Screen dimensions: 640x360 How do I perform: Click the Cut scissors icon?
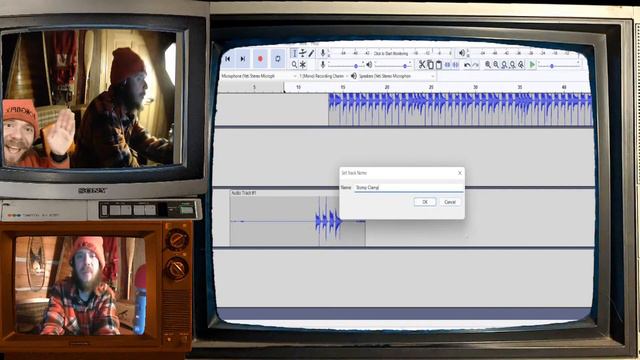coord(422,64)
